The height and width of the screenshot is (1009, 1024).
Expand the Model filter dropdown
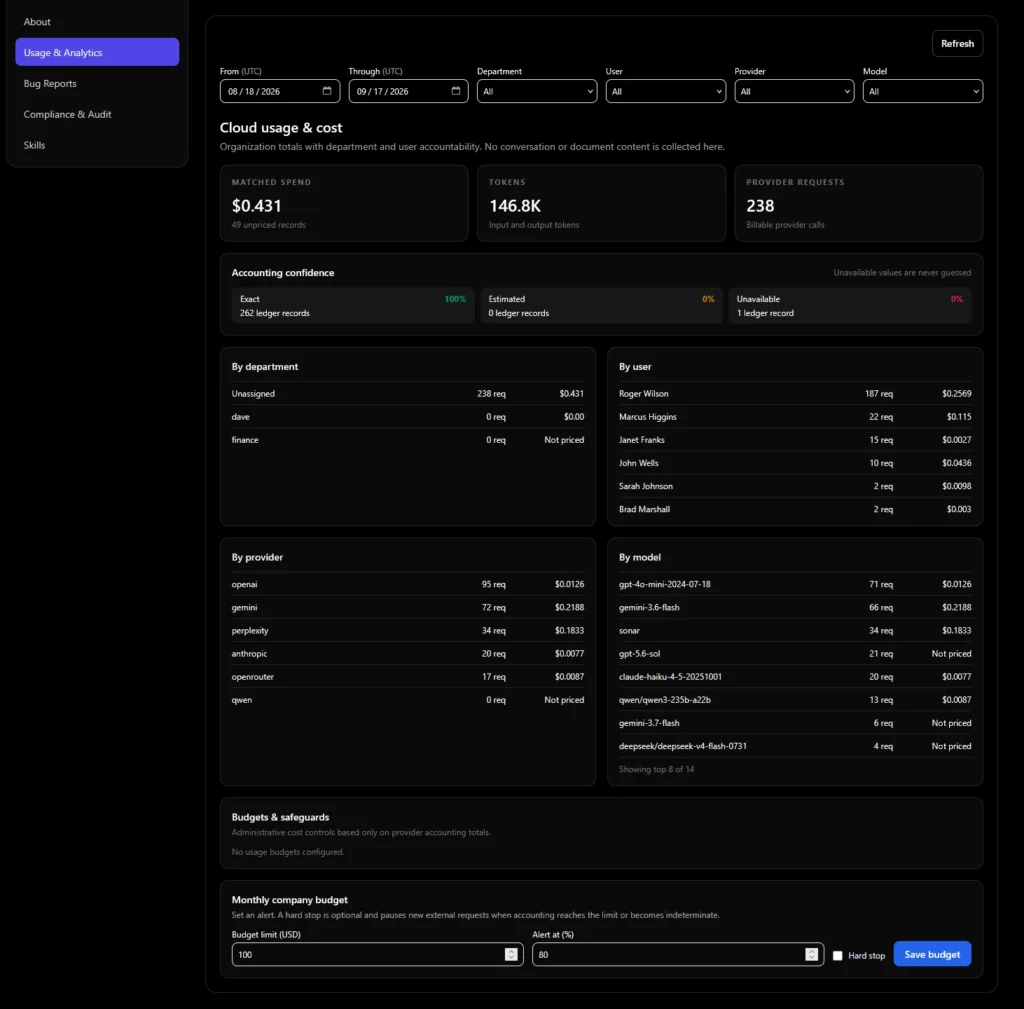[x=923, y=91]
